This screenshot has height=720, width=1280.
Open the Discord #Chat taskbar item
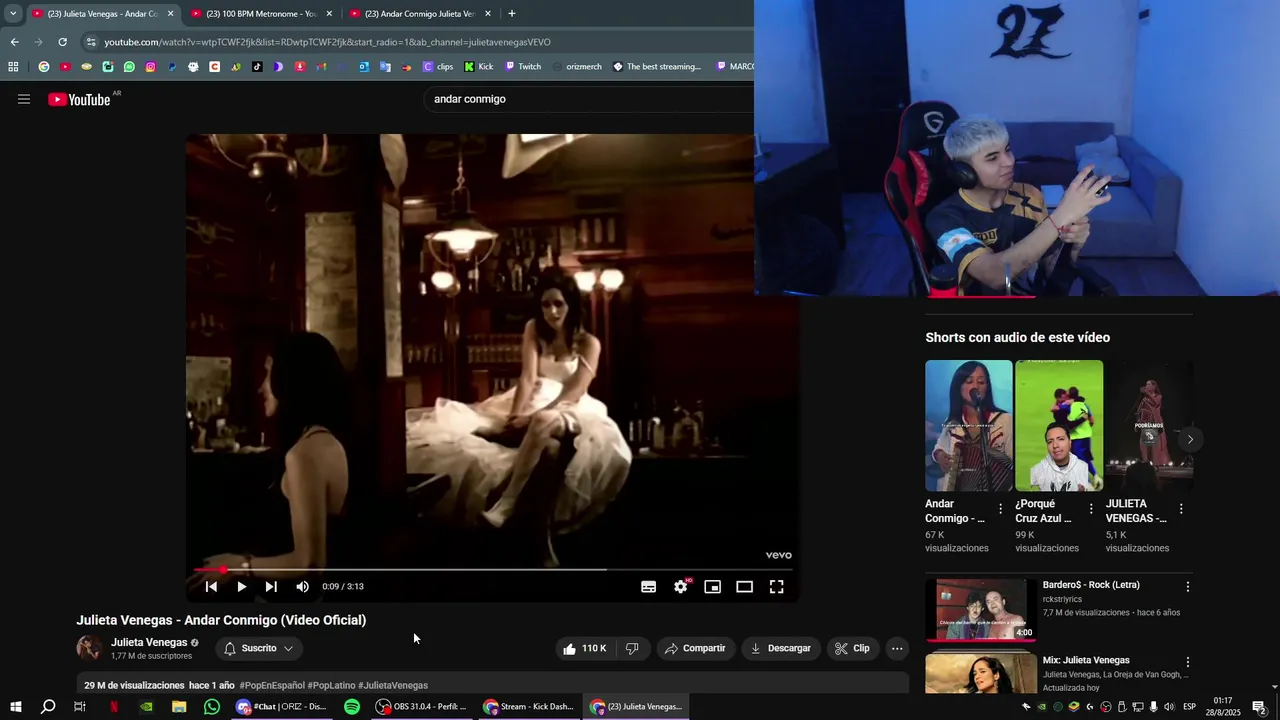(281, 707)
